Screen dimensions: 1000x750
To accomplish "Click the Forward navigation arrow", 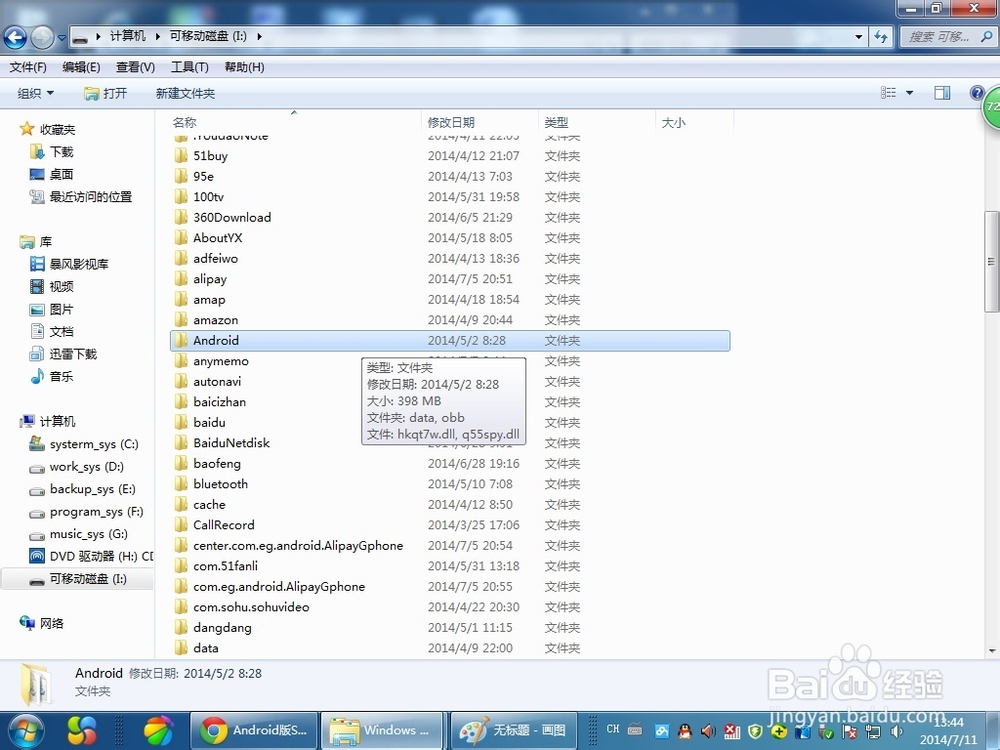I will coord(43,38).
